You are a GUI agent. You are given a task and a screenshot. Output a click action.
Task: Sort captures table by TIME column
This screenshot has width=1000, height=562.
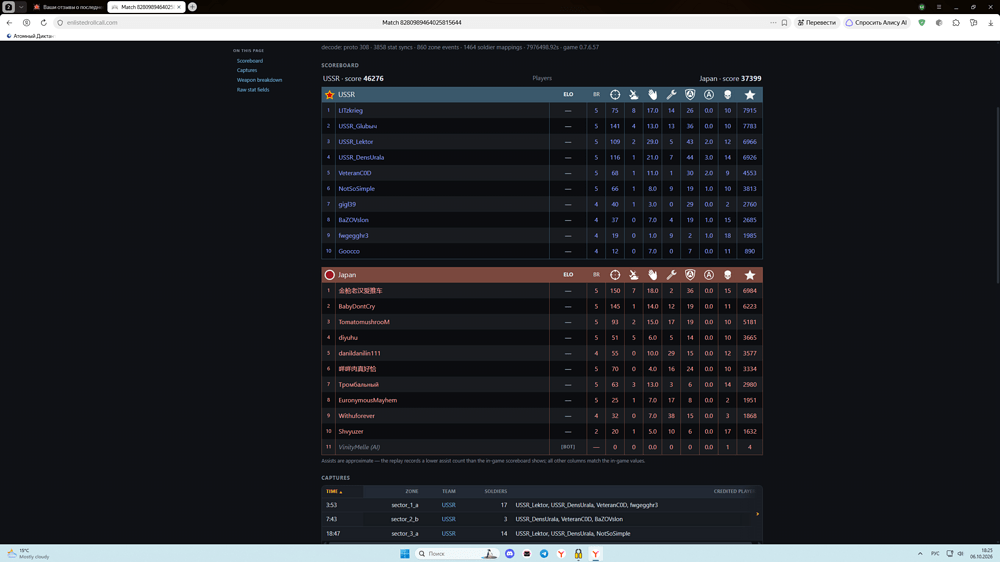tap(334, 491)
